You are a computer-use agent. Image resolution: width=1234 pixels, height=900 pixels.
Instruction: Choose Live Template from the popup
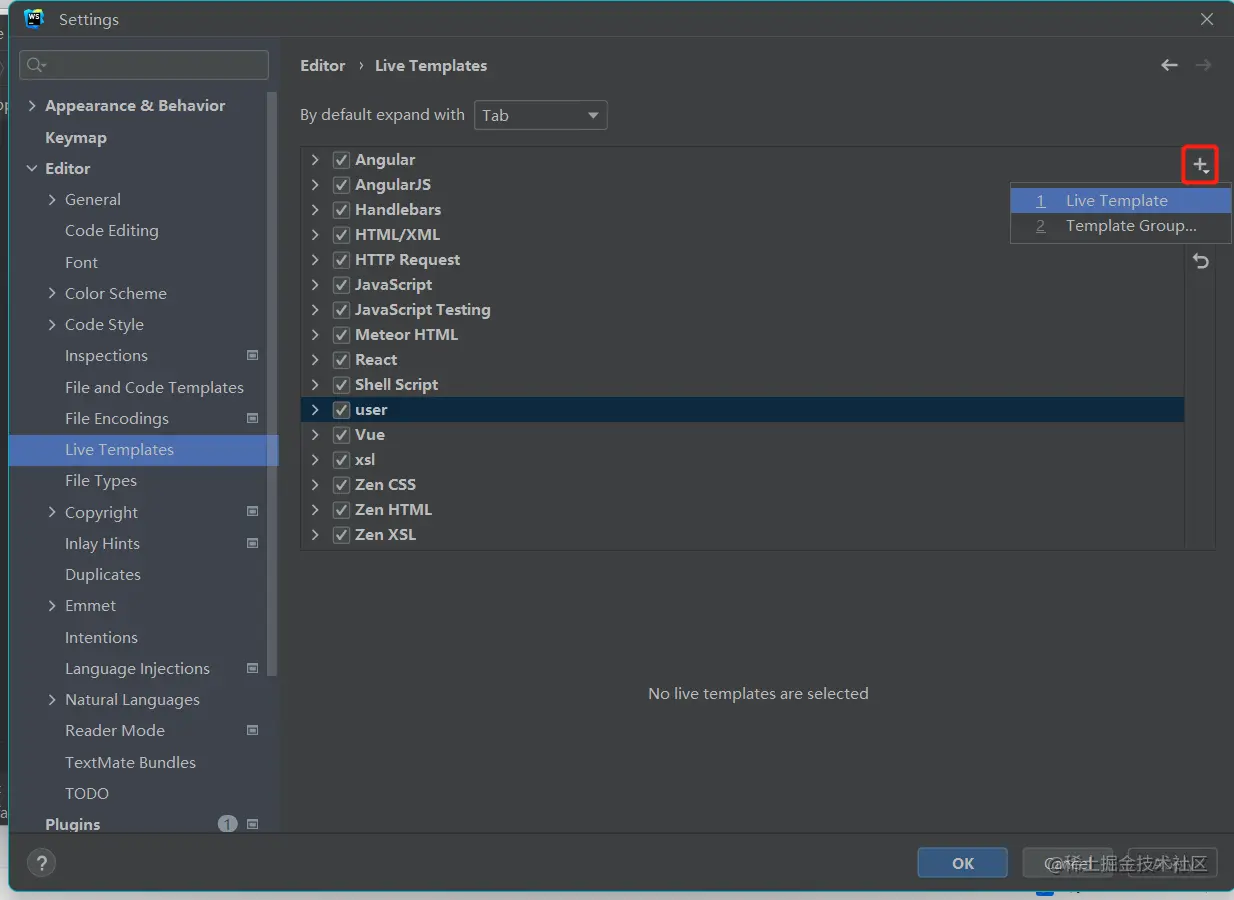point(1120,200)
